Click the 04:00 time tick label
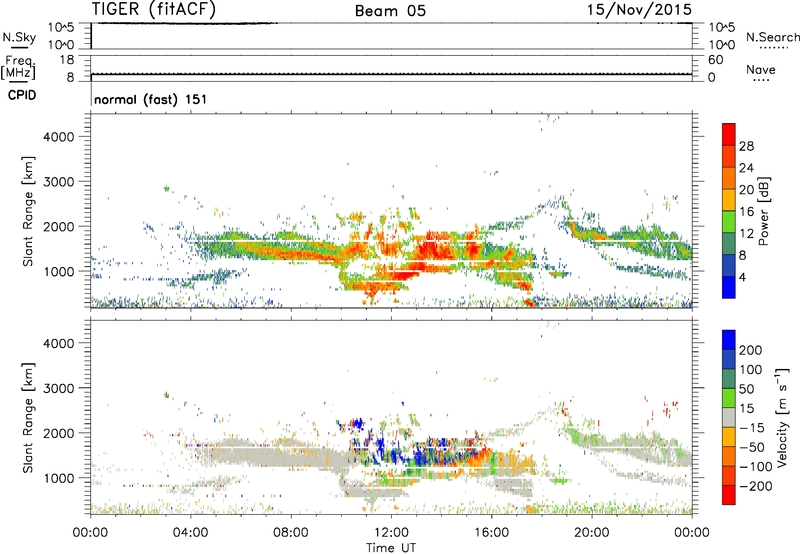This screenshot has width=800, height=554. [190, 533]
